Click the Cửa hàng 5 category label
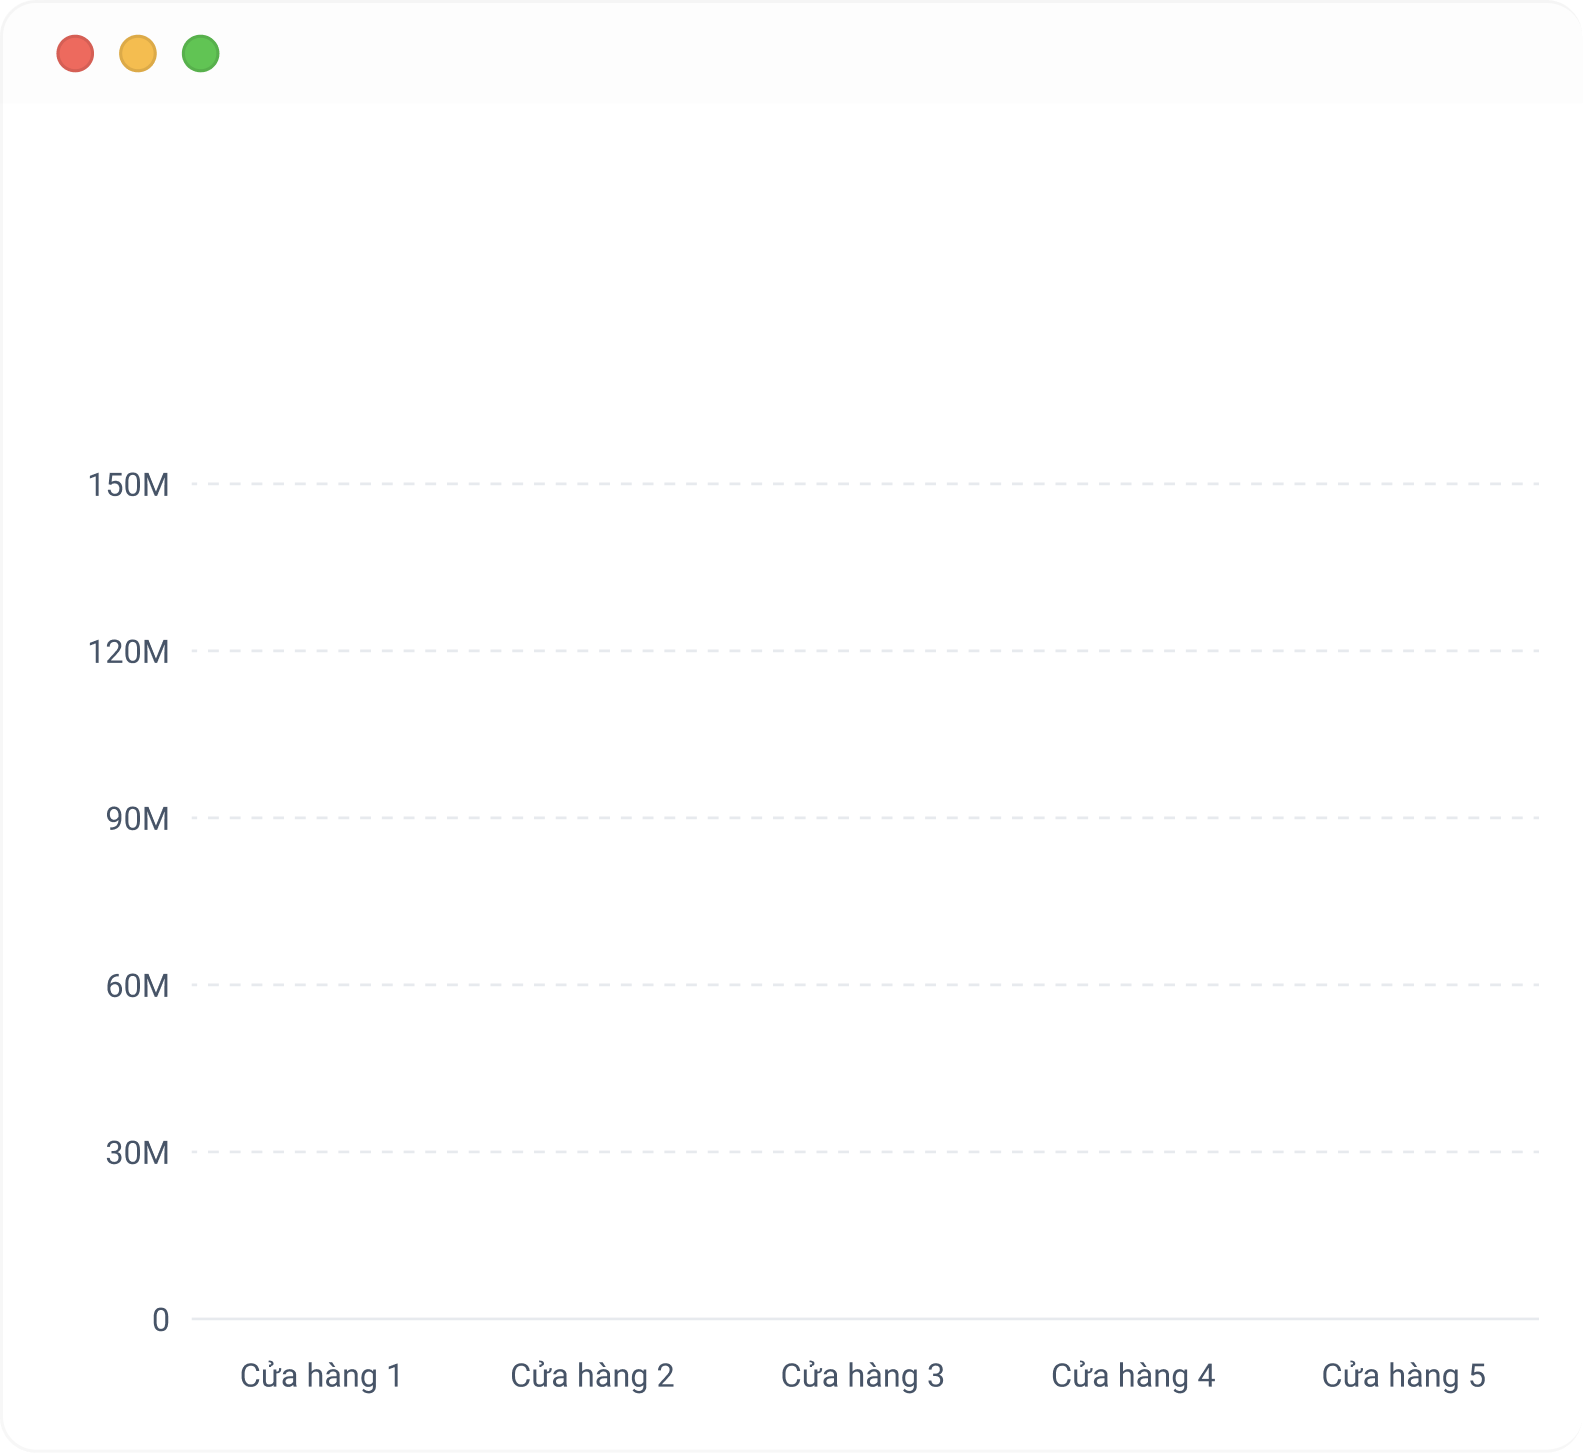The width and height of the screenshot is (1583, 1453). tap(1403, 1376)
